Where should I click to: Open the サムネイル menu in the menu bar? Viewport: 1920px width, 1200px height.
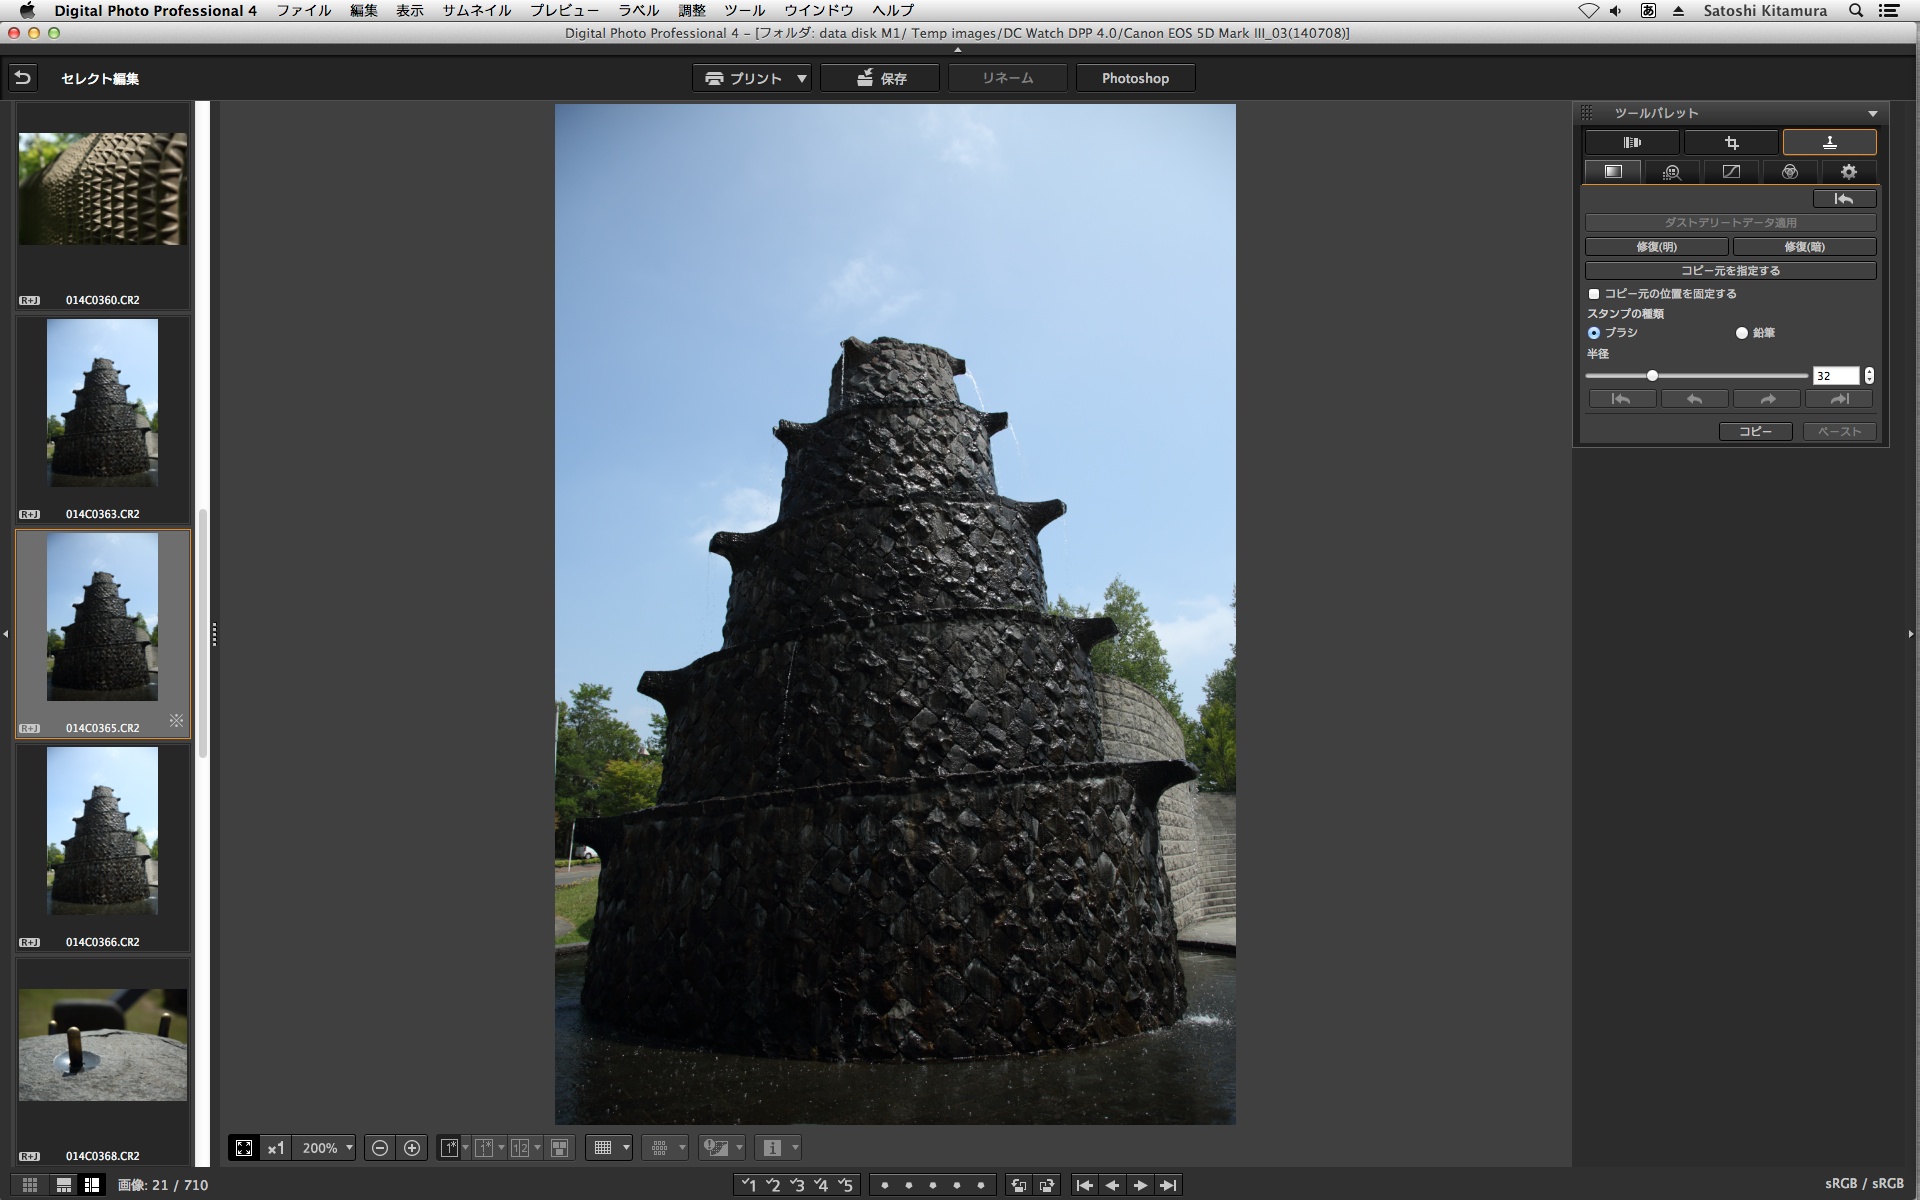[x=477, y=11]
